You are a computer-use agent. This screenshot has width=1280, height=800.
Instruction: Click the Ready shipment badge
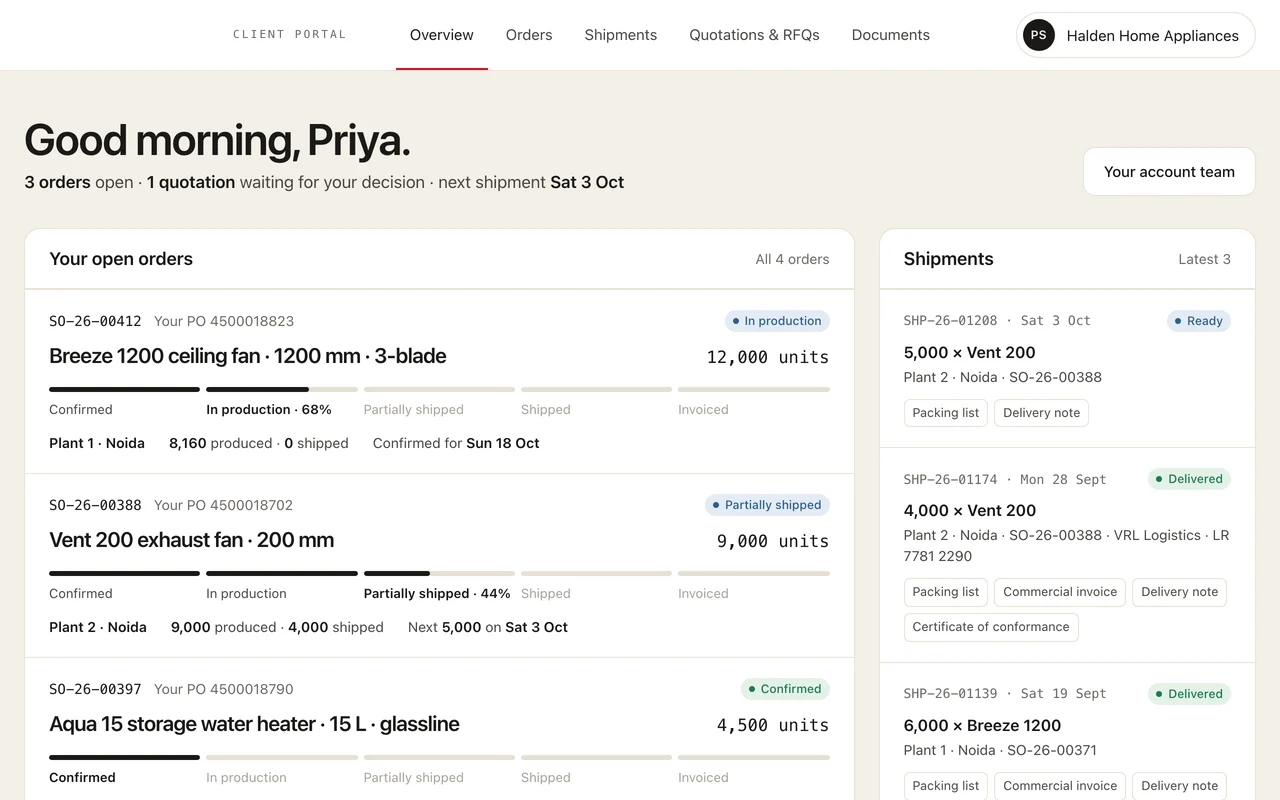[x=1199, y=321]
